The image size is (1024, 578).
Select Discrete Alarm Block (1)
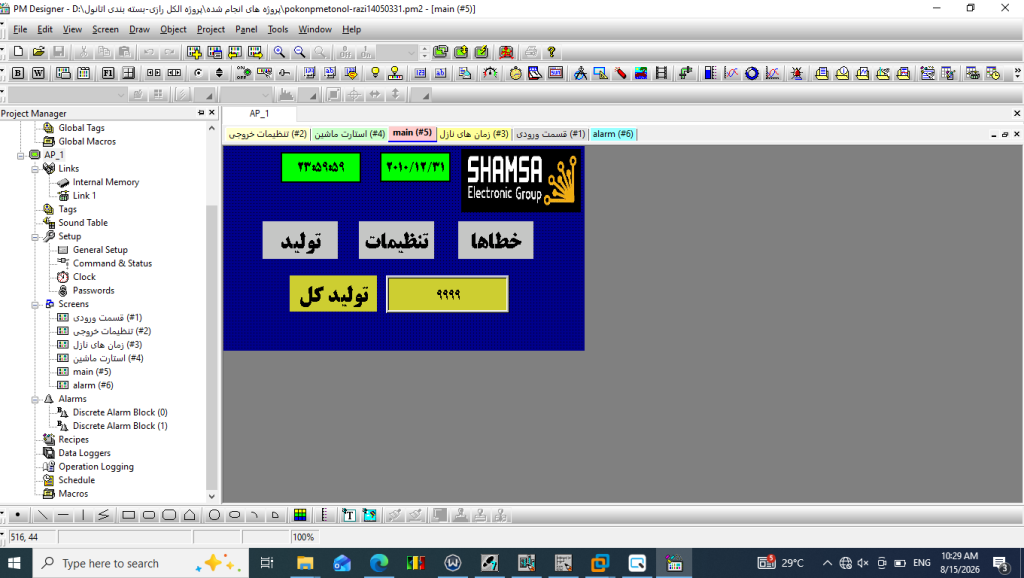(x=120, y=426)
